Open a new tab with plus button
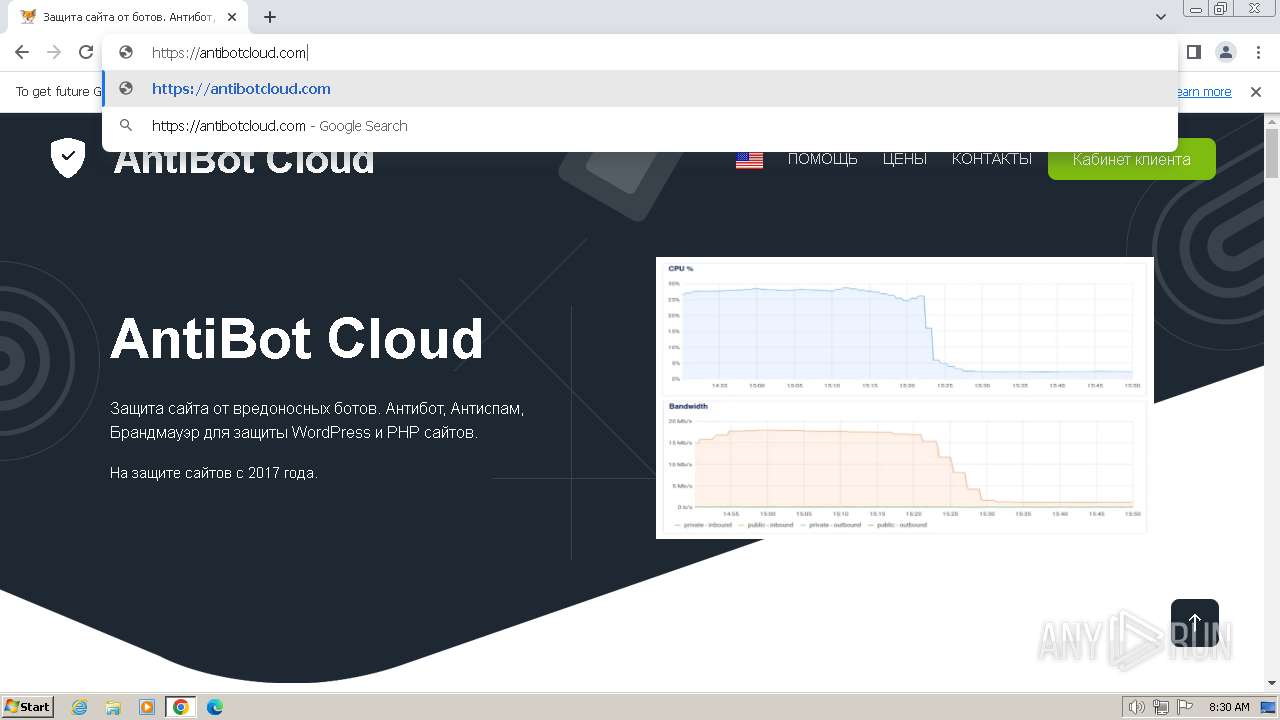Image resolution: width=1280 pixels, height=720 pixels. click(x=270, y=17)
